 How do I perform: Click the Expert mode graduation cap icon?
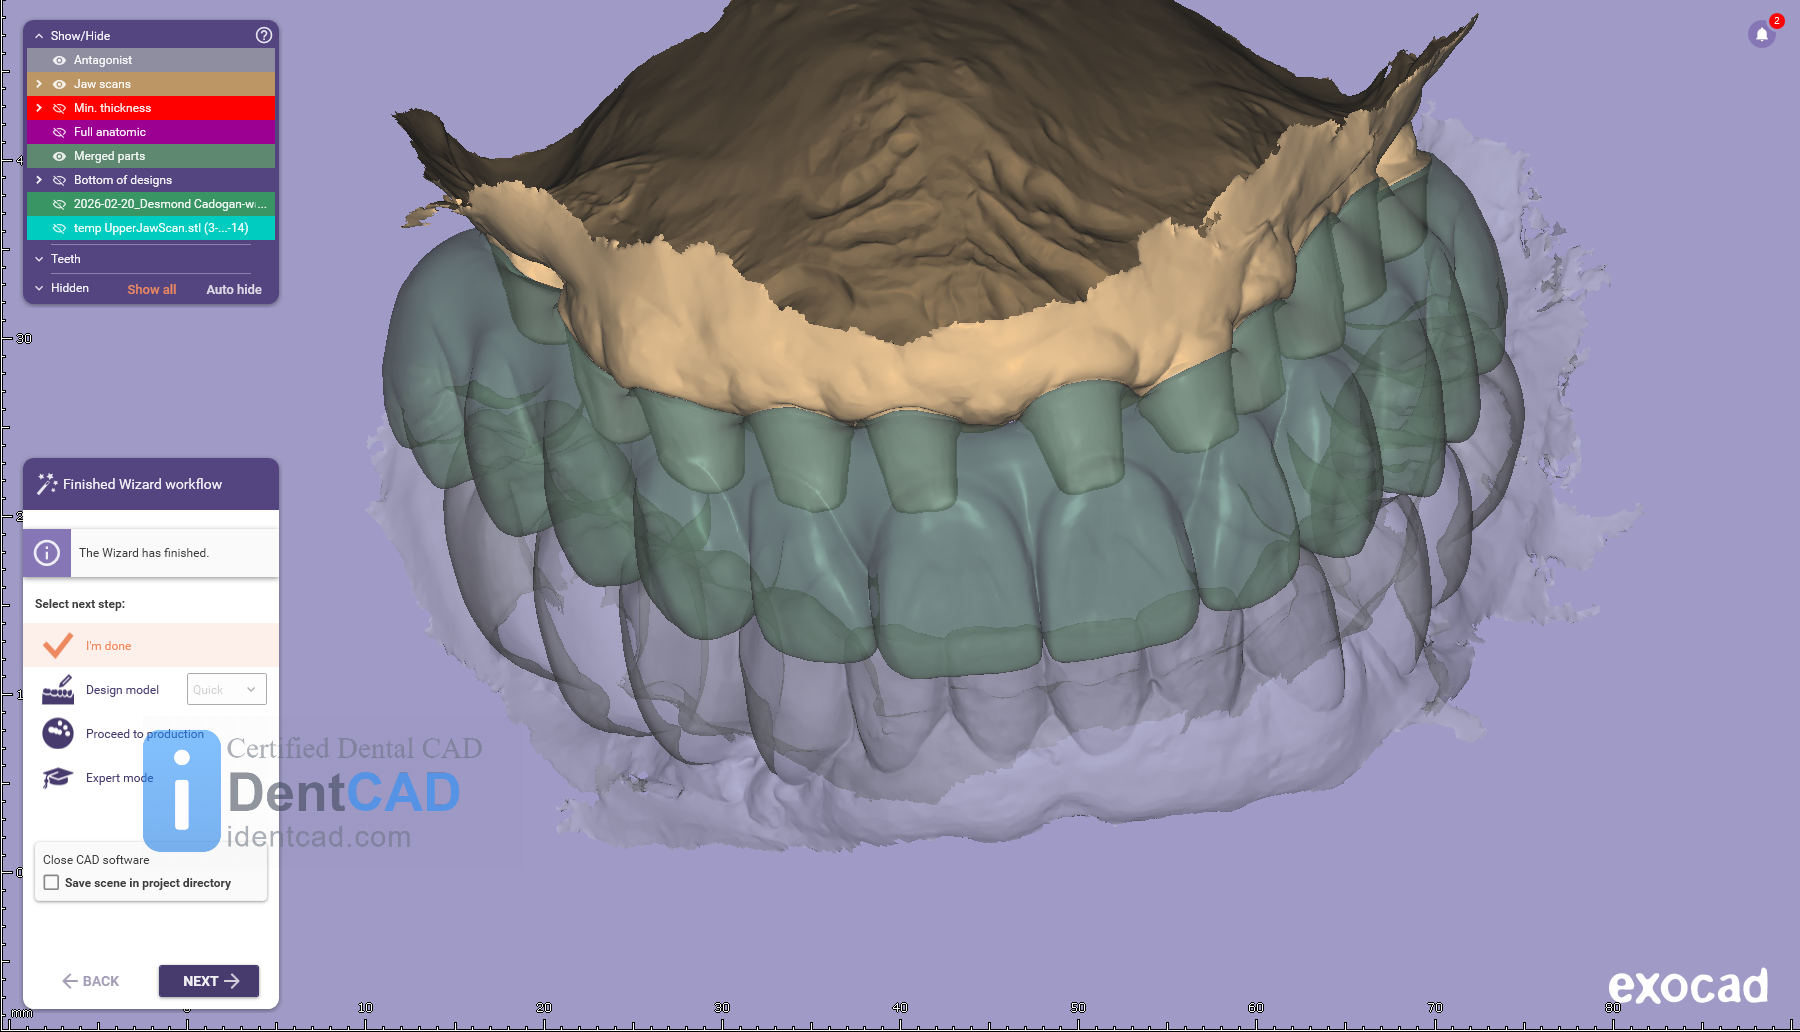[58, 778]
